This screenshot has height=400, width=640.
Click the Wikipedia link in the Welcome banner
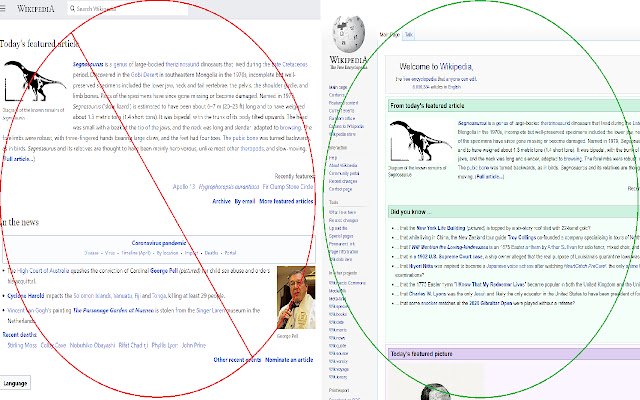456,67
